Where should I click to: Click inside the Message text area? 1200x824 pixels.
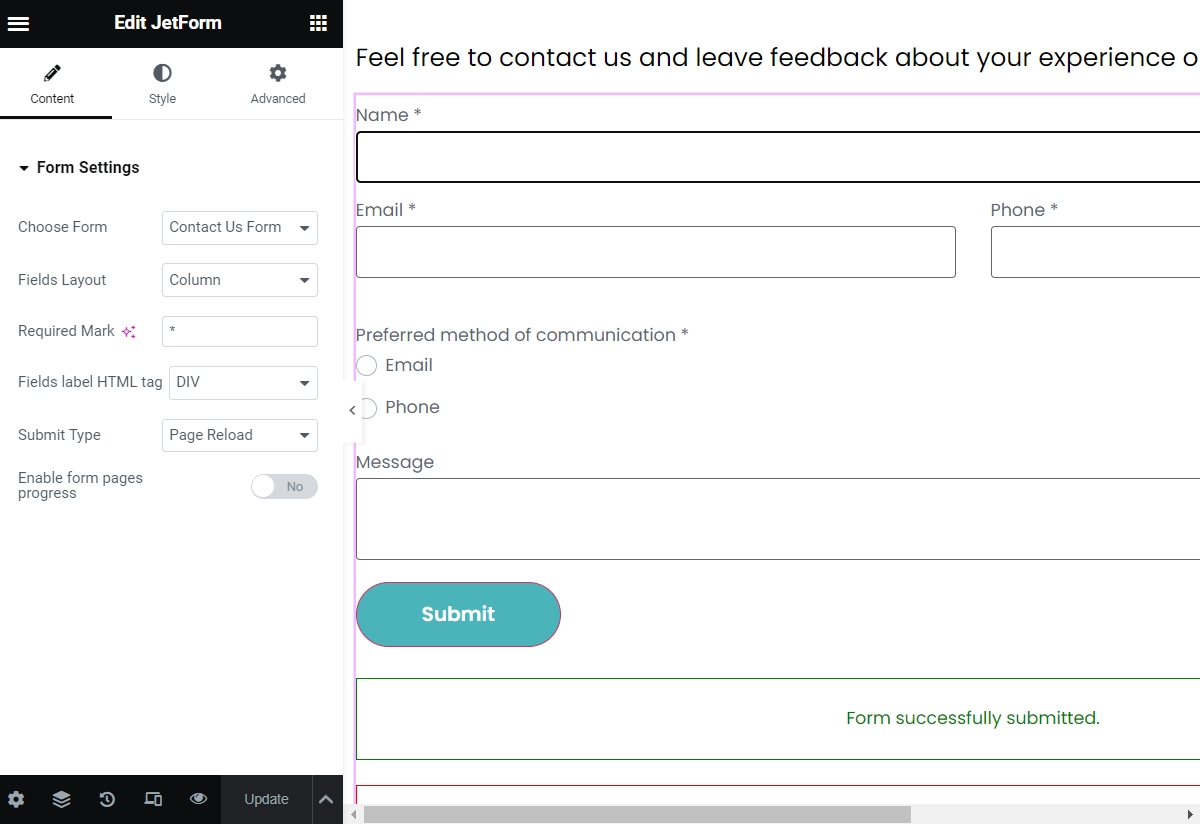click(700, 518)
